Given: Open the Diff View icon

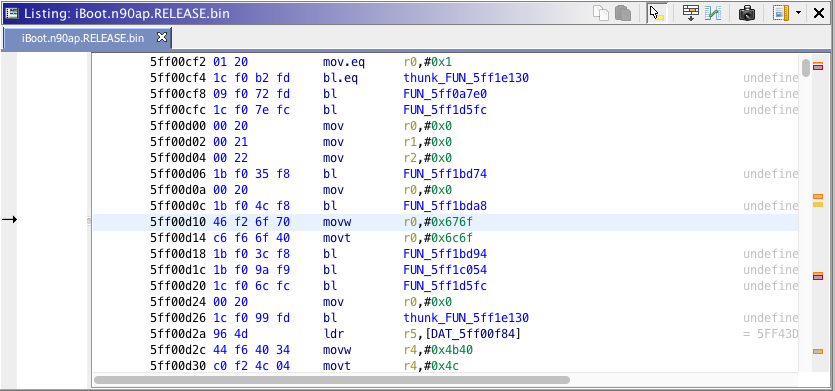Looking at the screenshot, I should tap(713, 13).
